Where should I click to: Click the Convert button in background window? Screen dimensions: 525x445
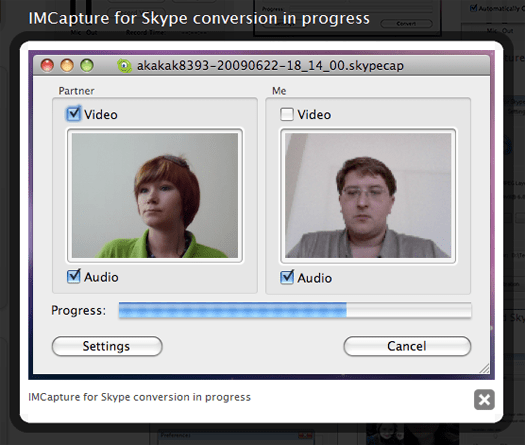pyautogui.click(x=406, y=23)
